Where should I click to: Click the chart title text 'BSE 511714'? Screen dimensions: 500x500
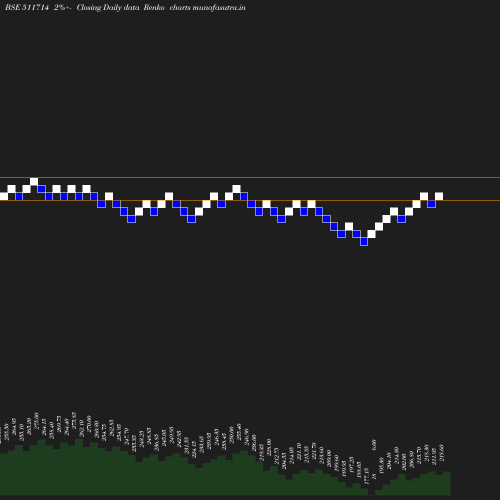[x=27, y=7]
